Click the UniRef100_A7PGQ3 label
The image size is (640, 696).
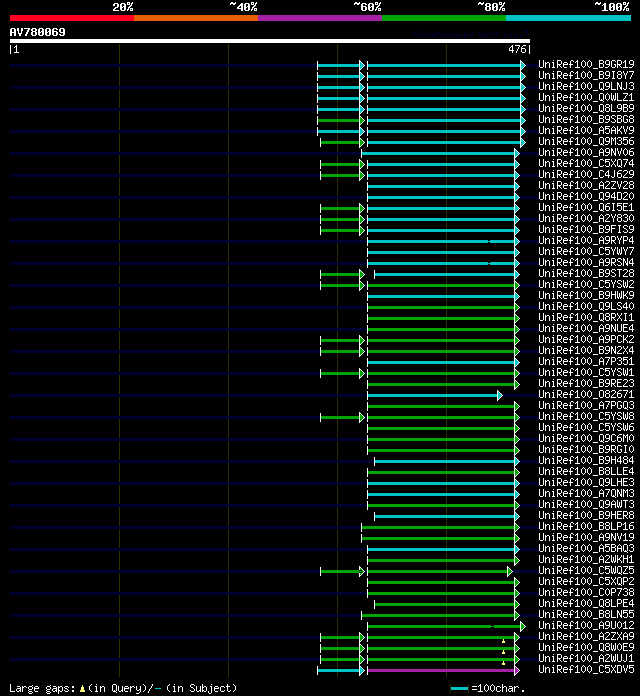586,406
